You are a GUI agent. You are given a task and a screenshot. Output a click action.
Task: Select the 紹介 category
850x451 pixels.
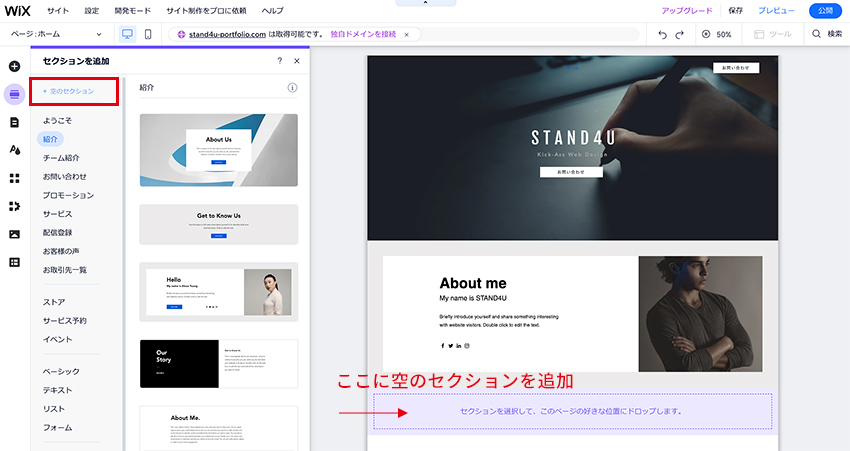point(50,139)
